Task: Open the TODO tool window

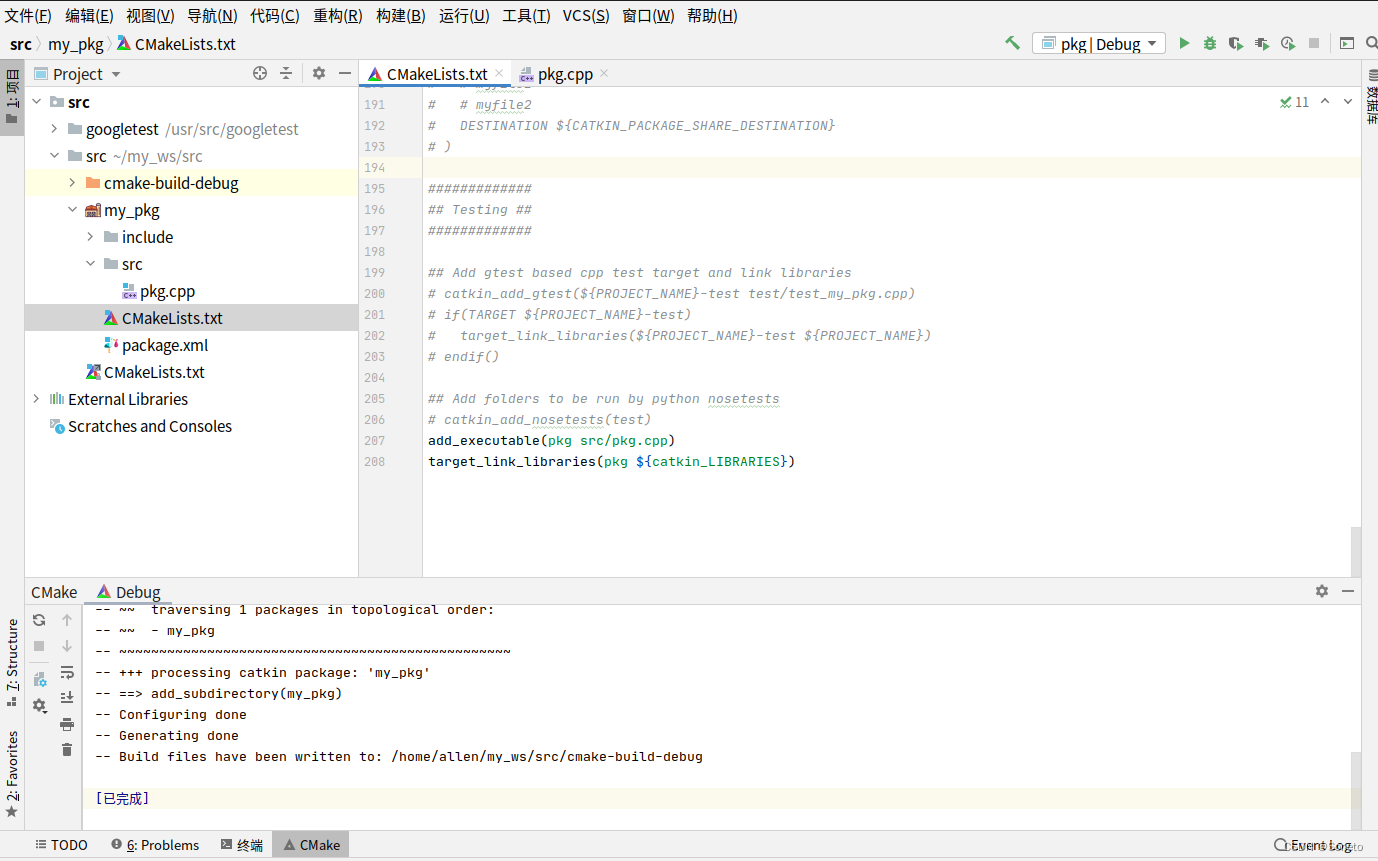Action: pyautogui.click(x=61, y=845)
